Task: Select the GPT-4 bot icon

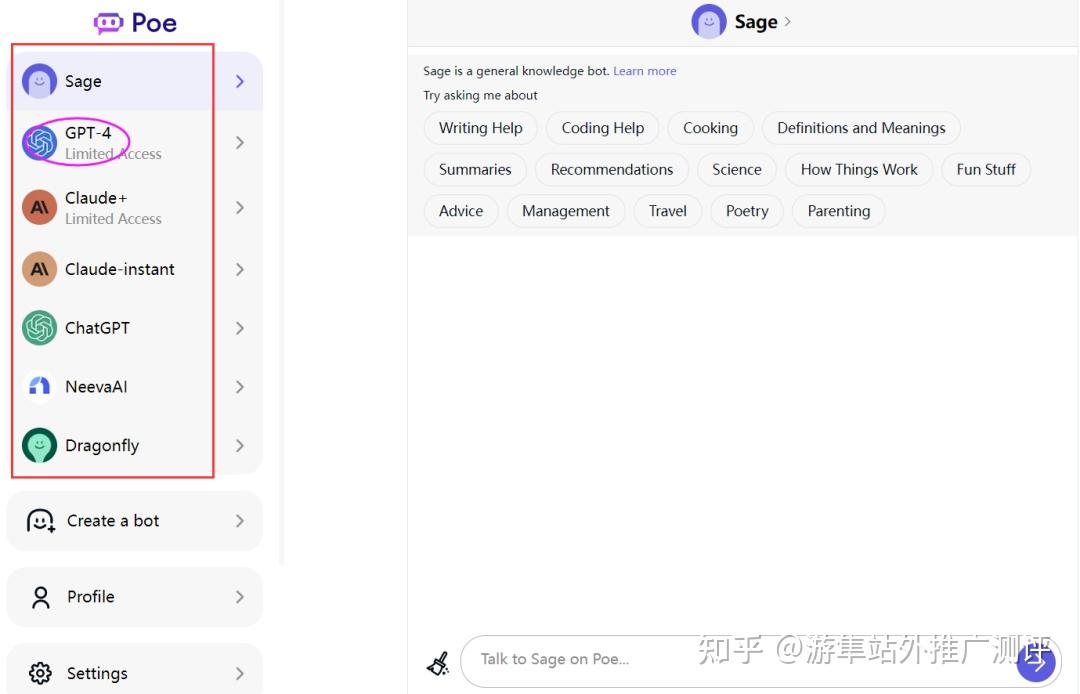Action: pos(37,140)
